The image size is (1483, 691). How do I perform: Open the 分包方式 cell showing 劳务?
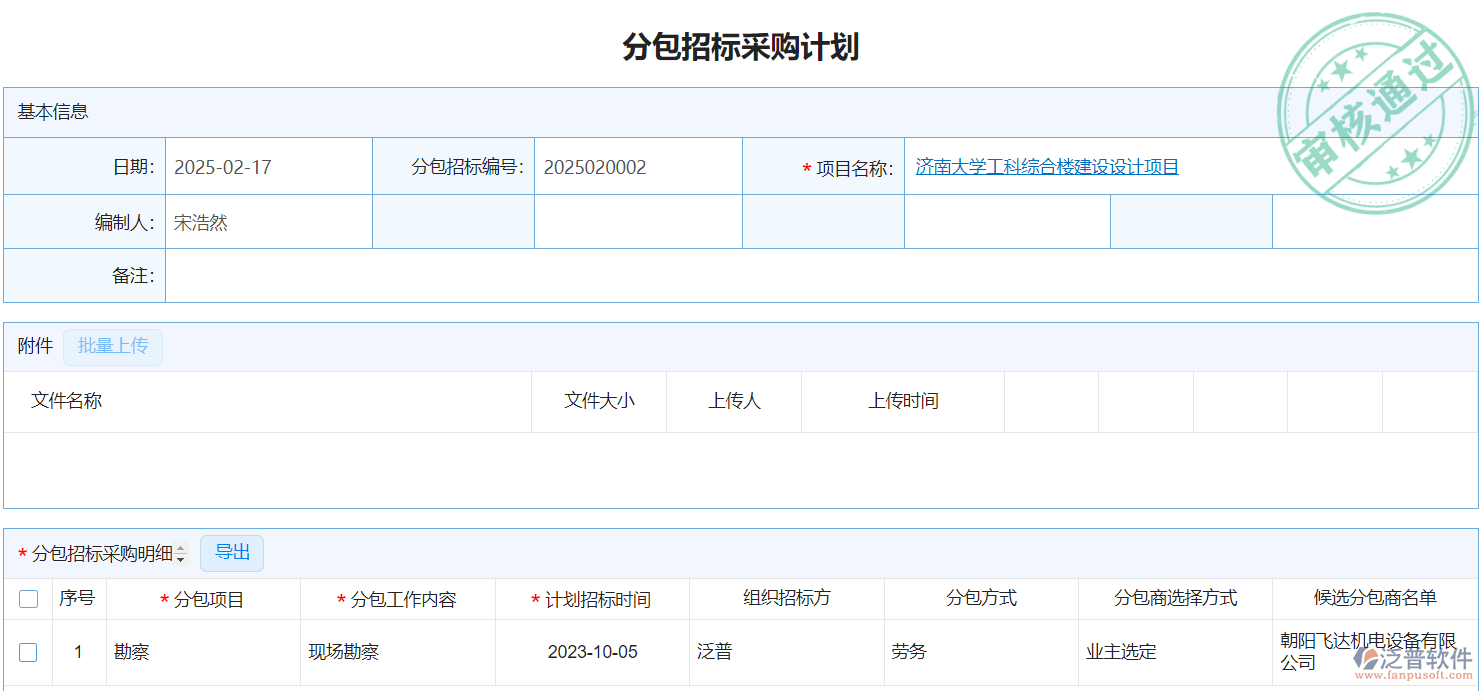[980, 652]
